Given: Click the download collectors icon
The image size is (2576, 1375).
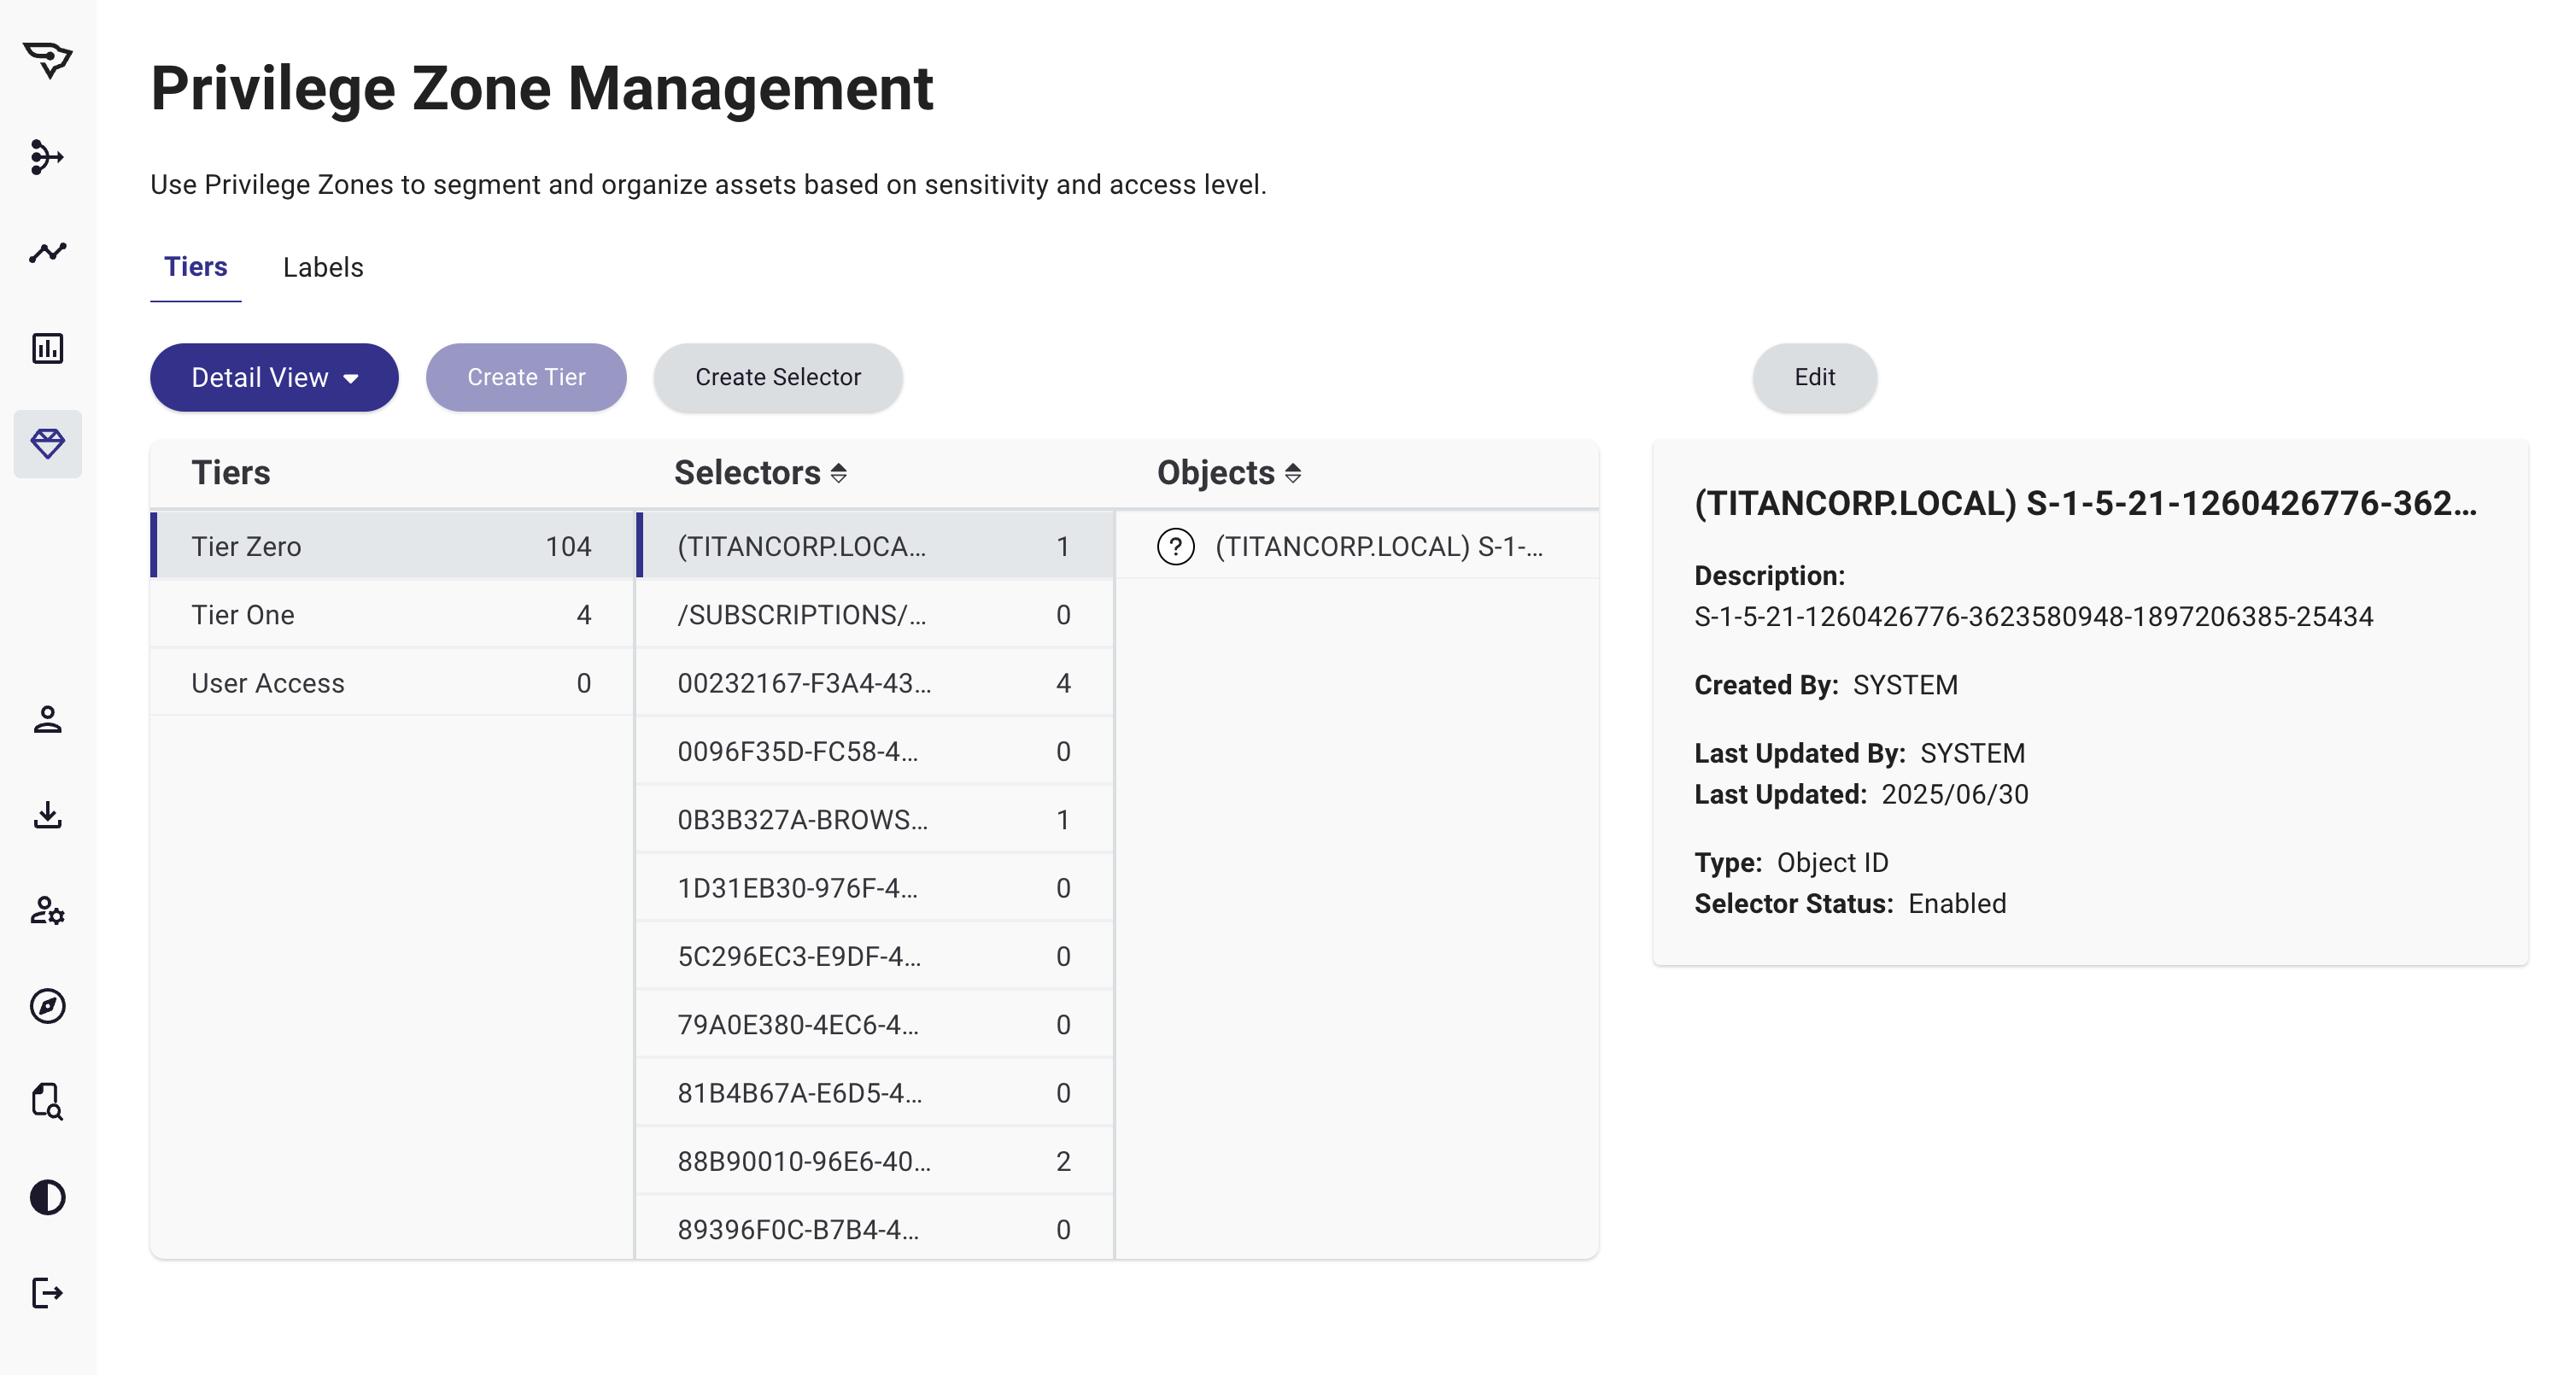Looking at the screenshot, I should click(x=47, y=815).
